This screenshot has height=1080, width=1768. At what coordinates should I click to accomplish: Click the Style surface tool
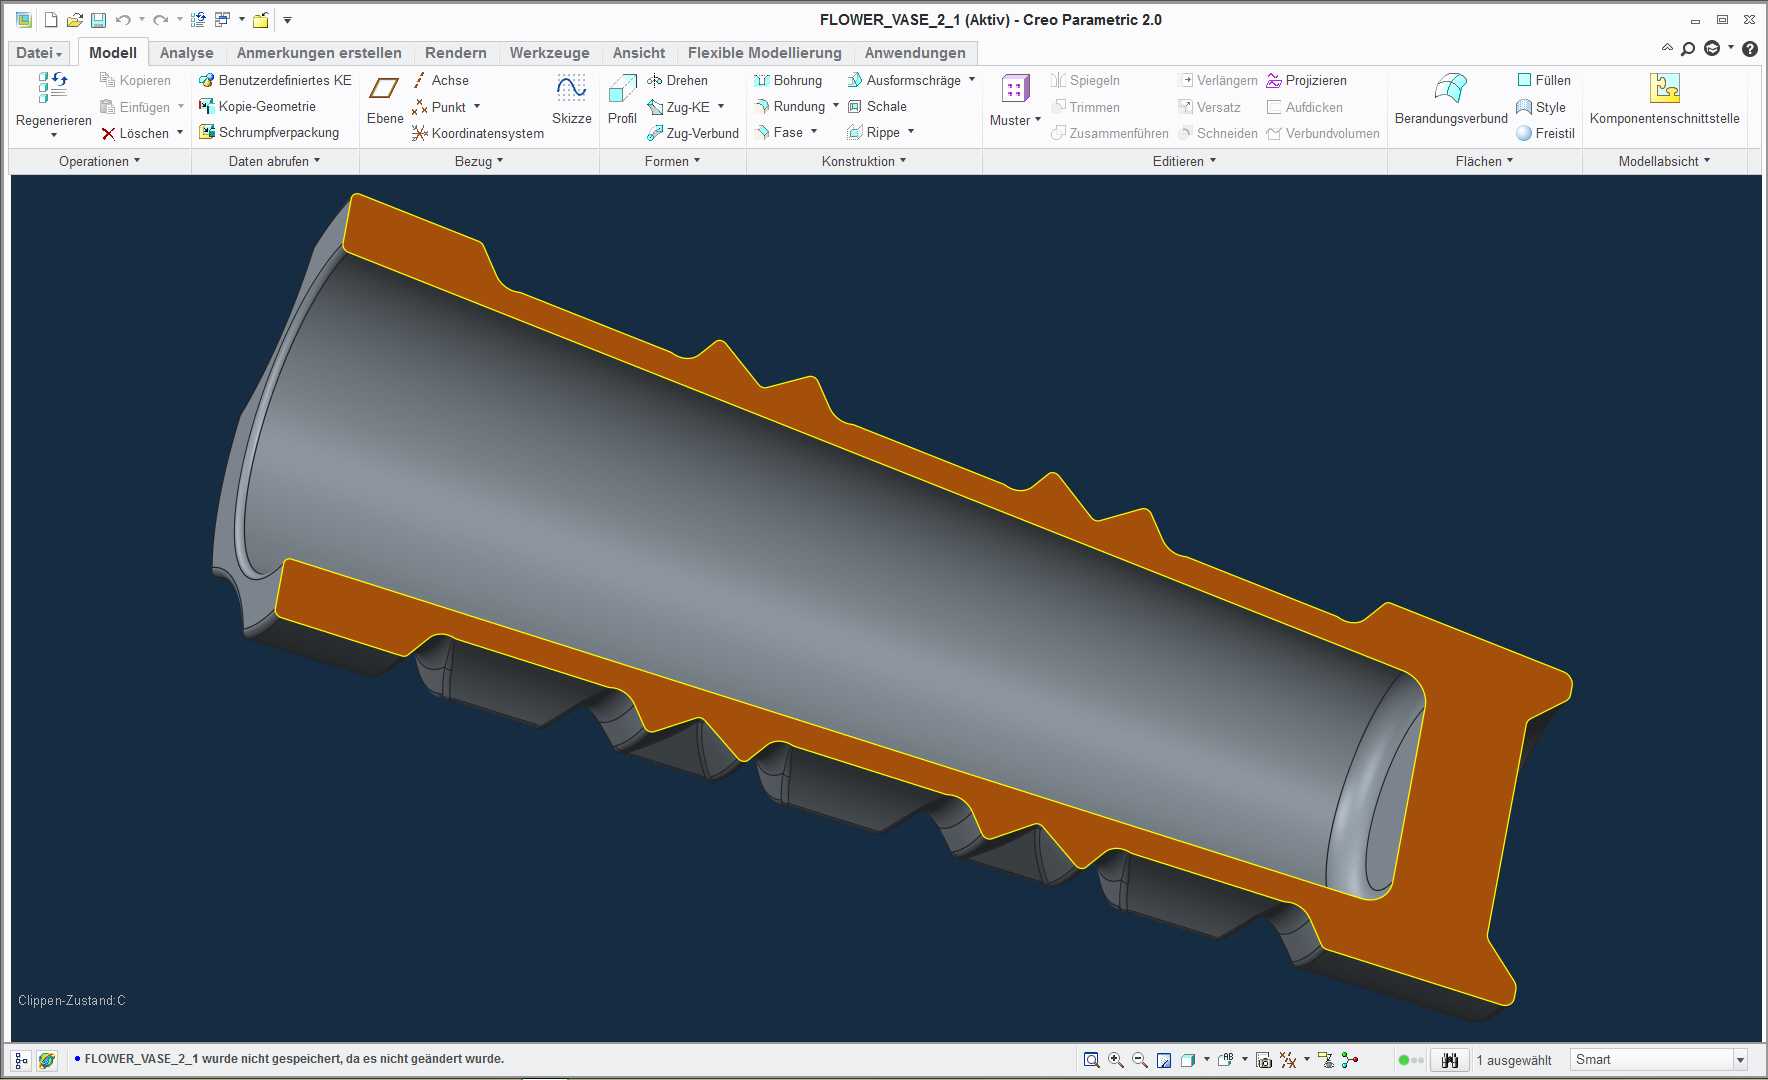[1541, 107]
